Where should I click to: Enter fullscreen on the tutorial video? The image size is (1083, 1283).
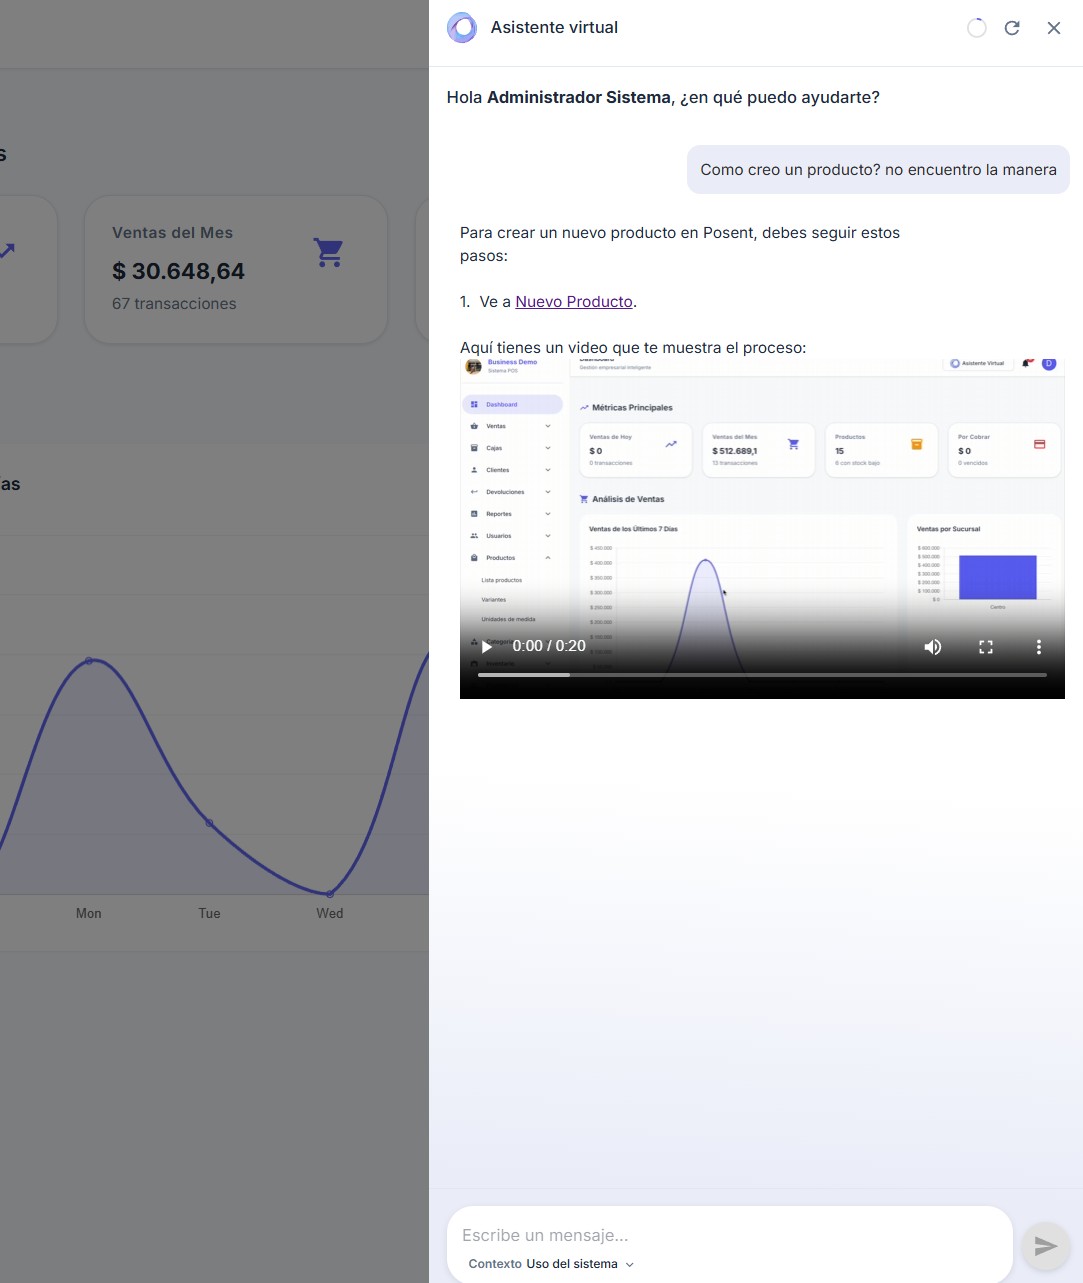[985, 647]
